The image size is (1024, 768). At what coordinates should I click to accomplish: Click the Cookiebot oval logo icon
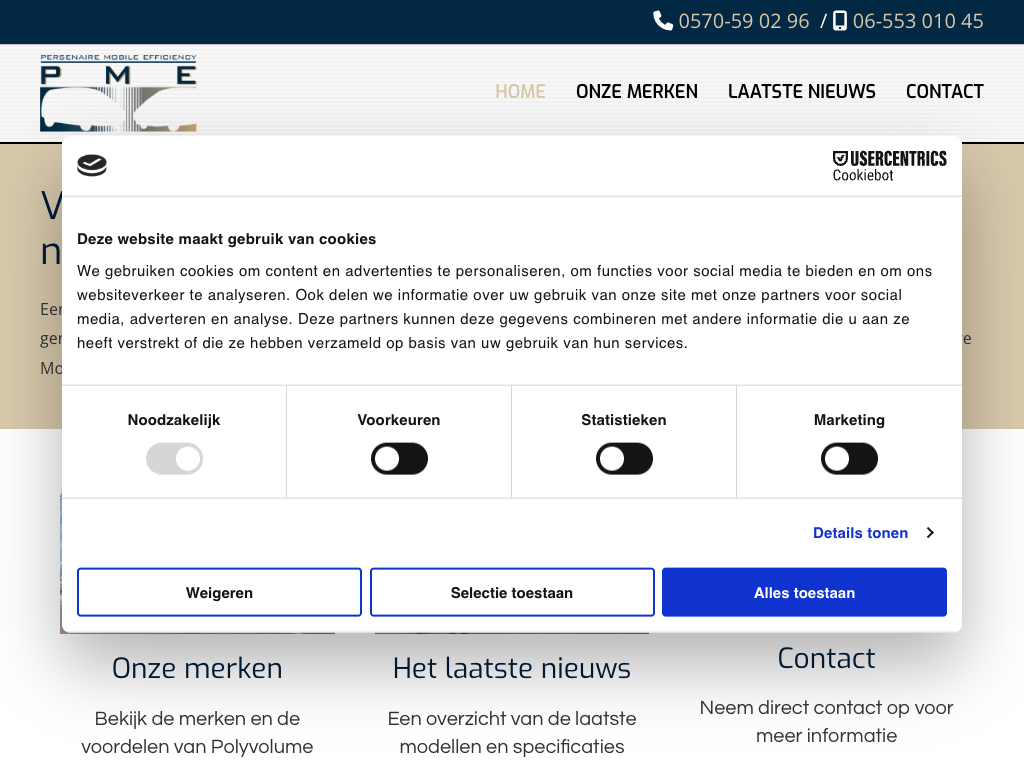92,166
